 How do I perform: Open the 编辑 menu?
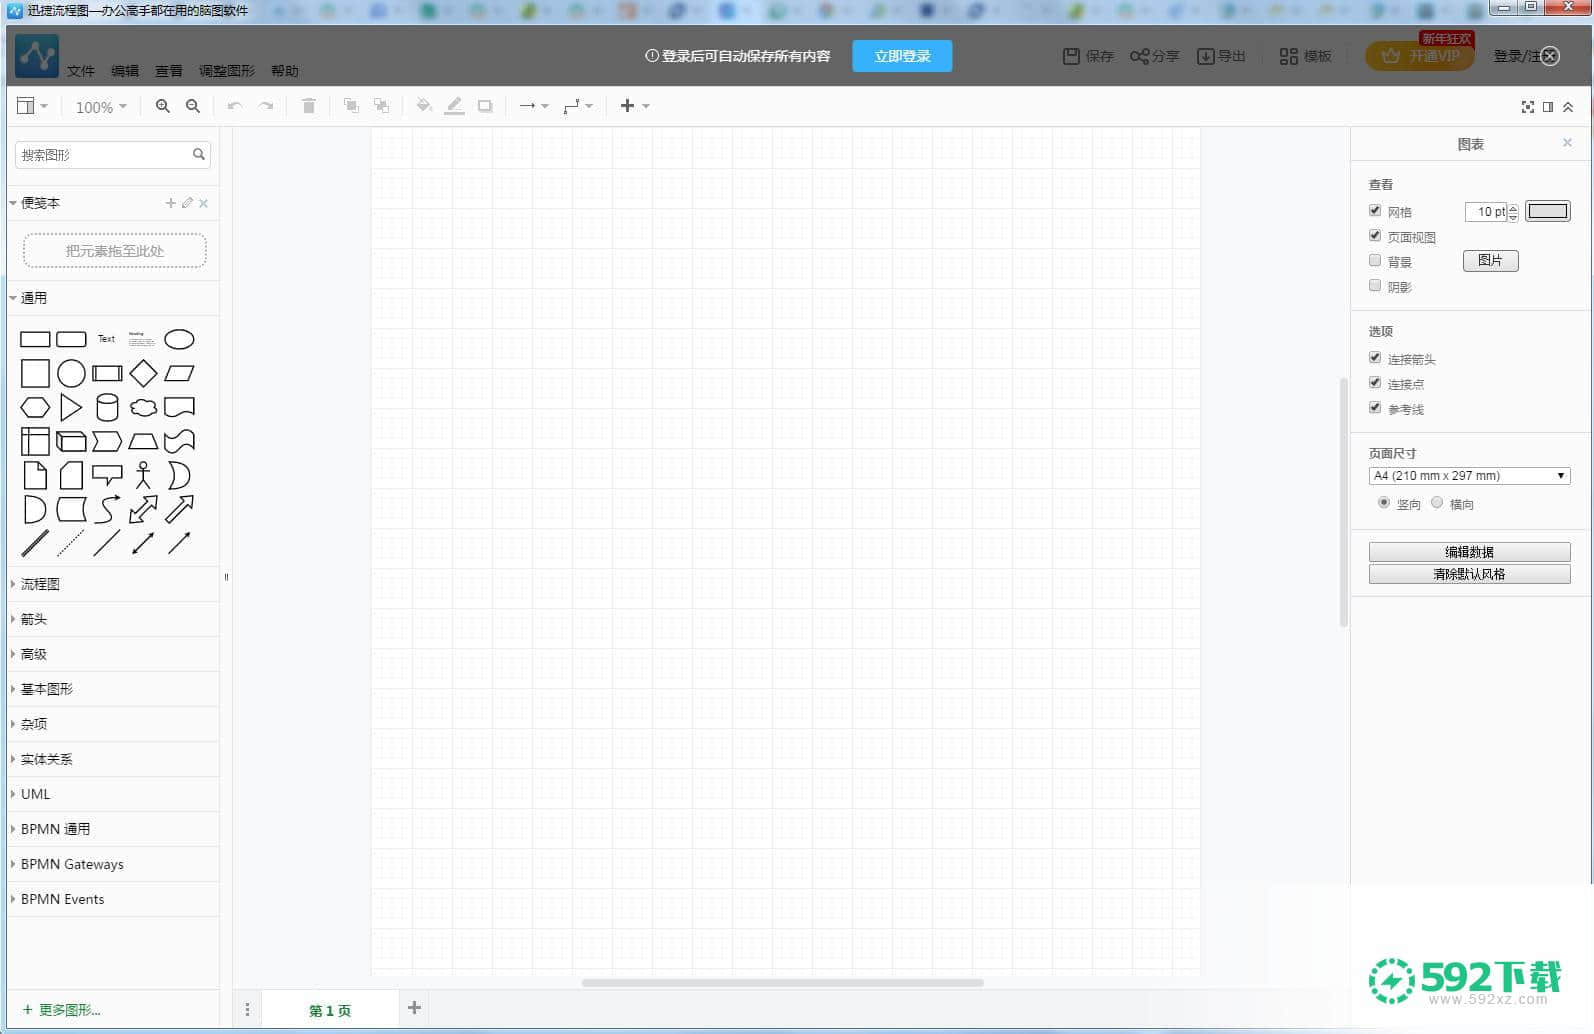tap(125, 71)
